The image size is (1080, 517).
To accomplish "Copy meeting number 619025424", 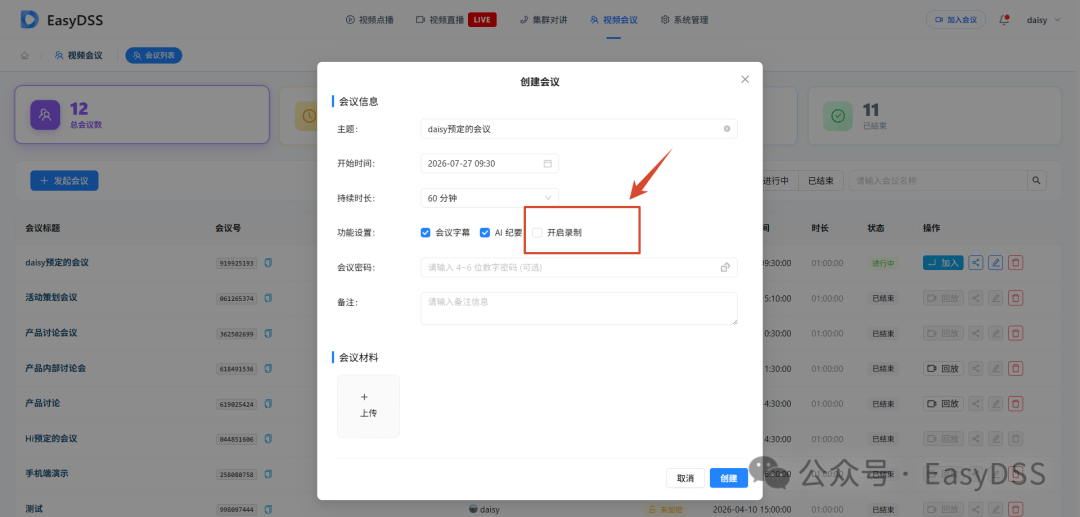I will (x=269, y=403).
